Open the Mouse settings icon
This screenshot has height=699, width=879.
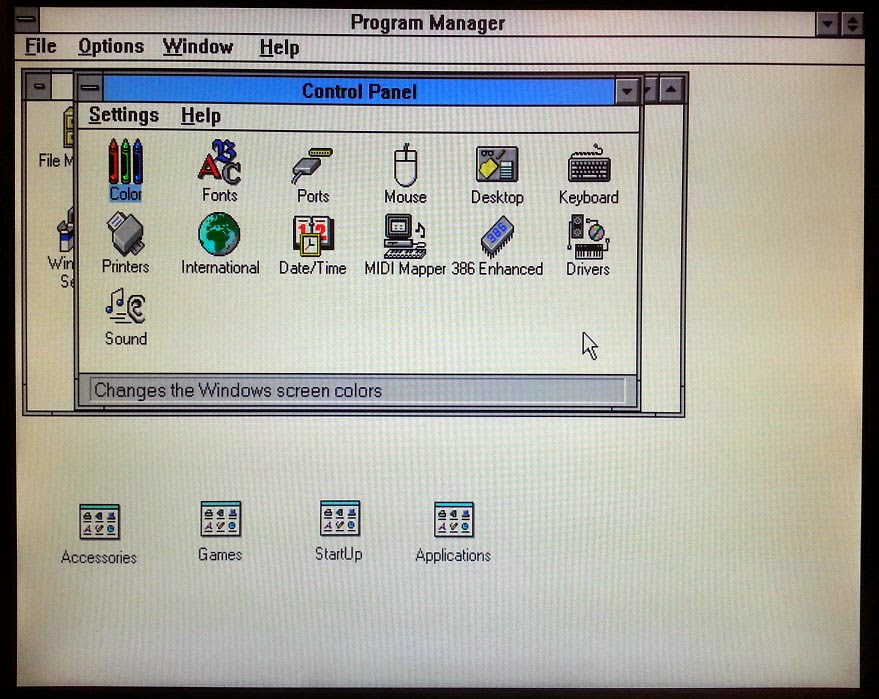pos(404,165)
